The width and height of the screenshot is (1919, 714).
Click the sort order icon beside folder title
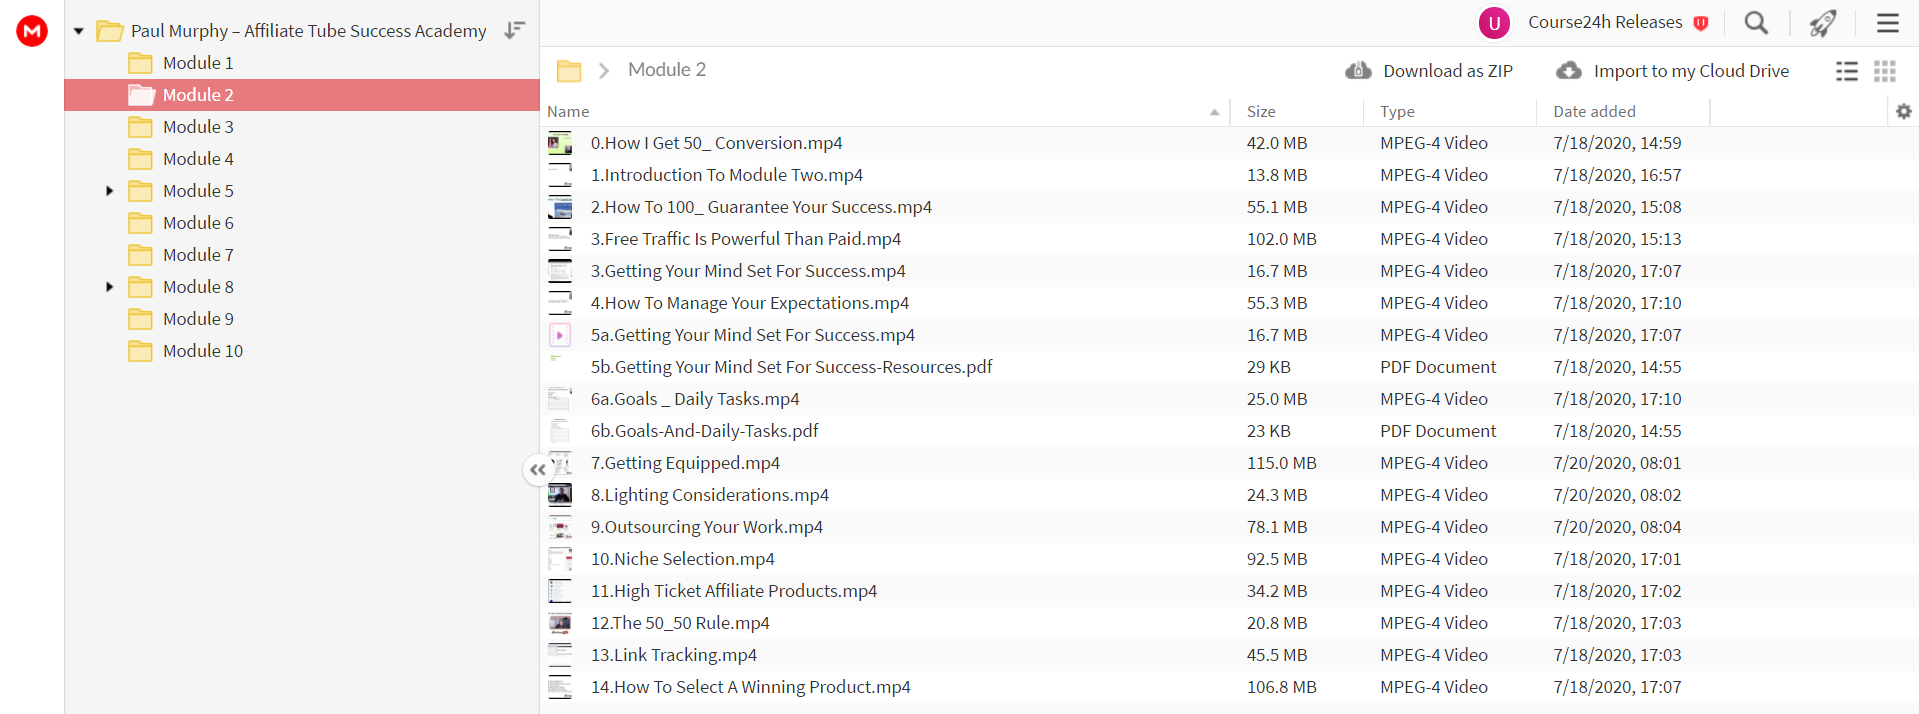pyautogui.click(x=514, y=30)
